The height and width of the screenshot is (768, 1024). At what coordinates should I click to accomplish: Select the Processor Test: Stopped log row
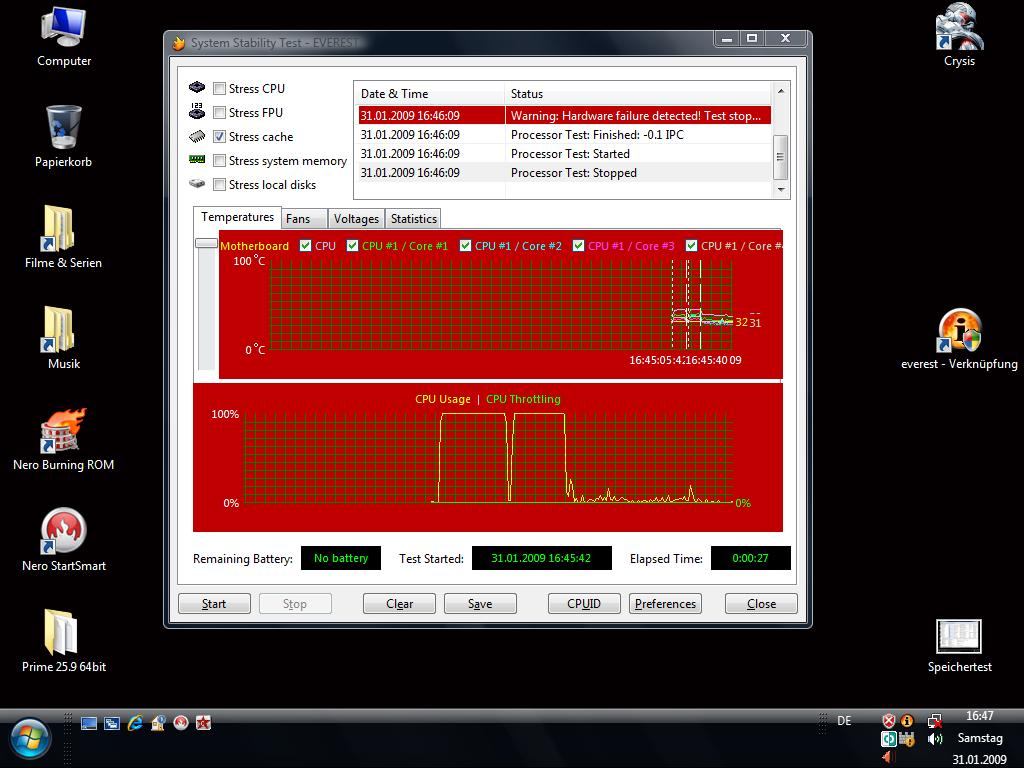[x=564, y=172]
